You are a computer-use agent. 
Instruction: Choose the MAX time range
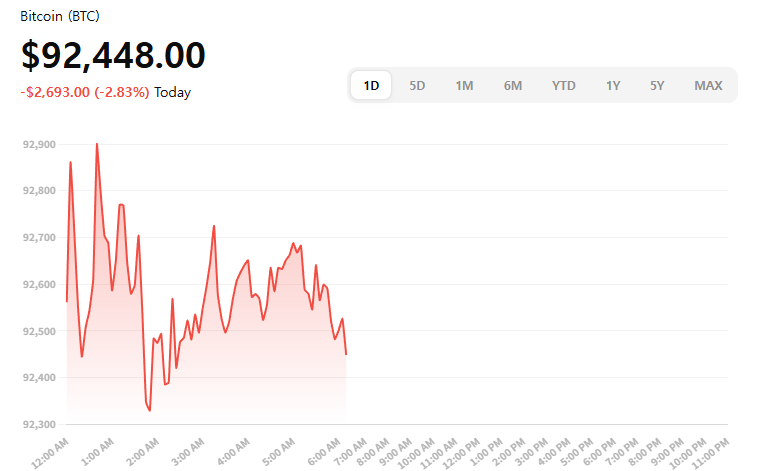click(x=708, y=86)
